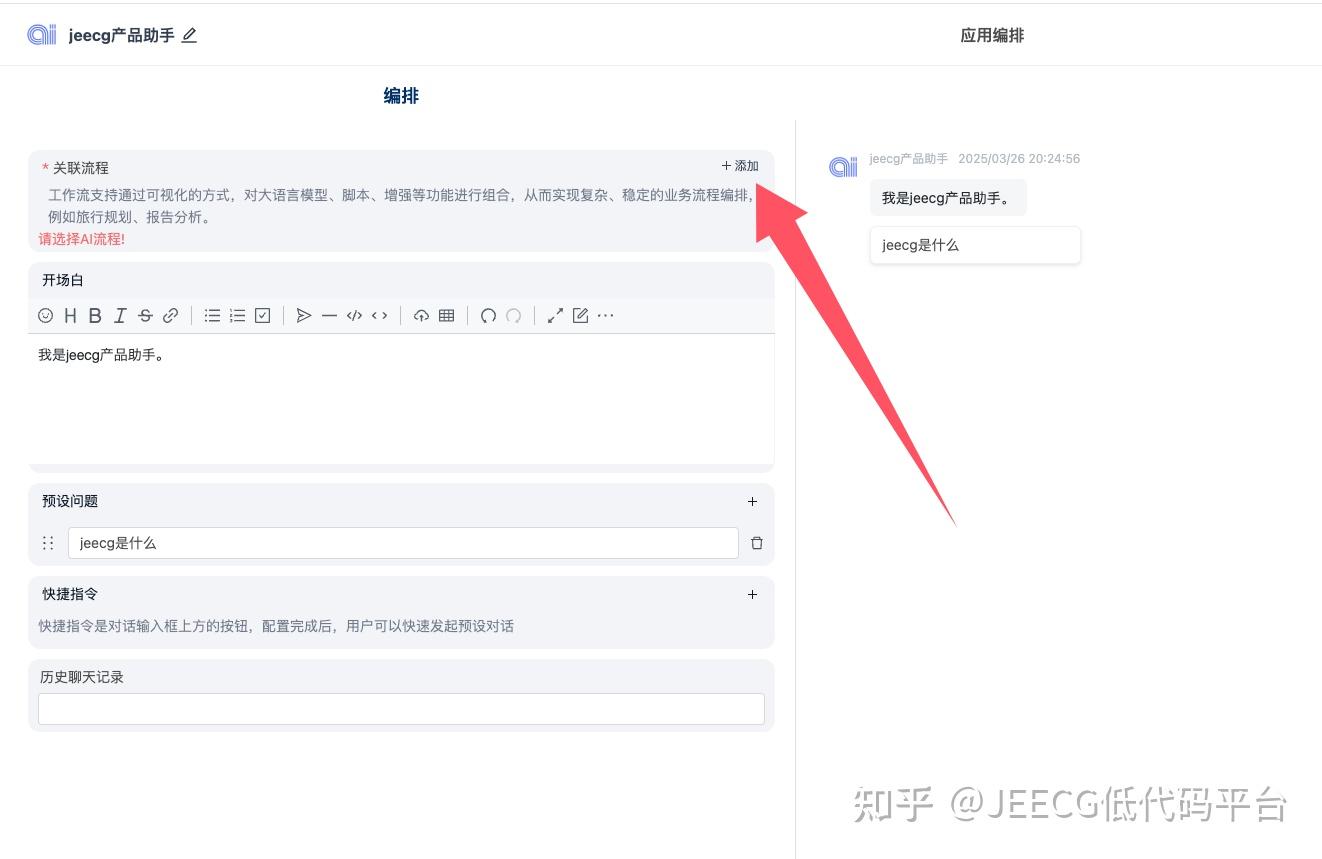1322x859 pixels.
Task: Insert a hyperlink using the link icon
Action: pos(171,316)
